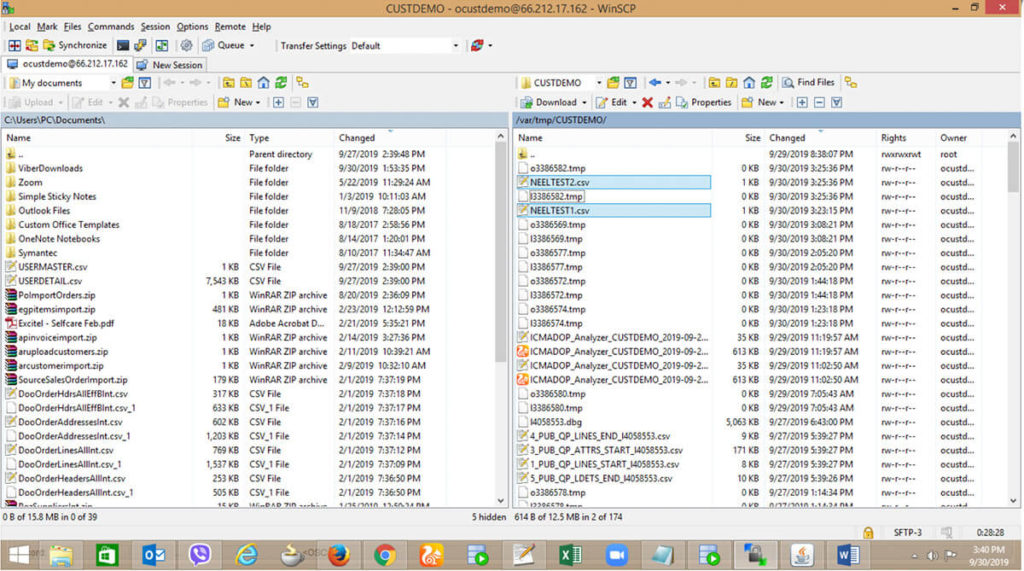Click the SFTP-3 protocol status indicator
Image resolution: width=1024 pixels, height=571 pixels.
(908, 532)
